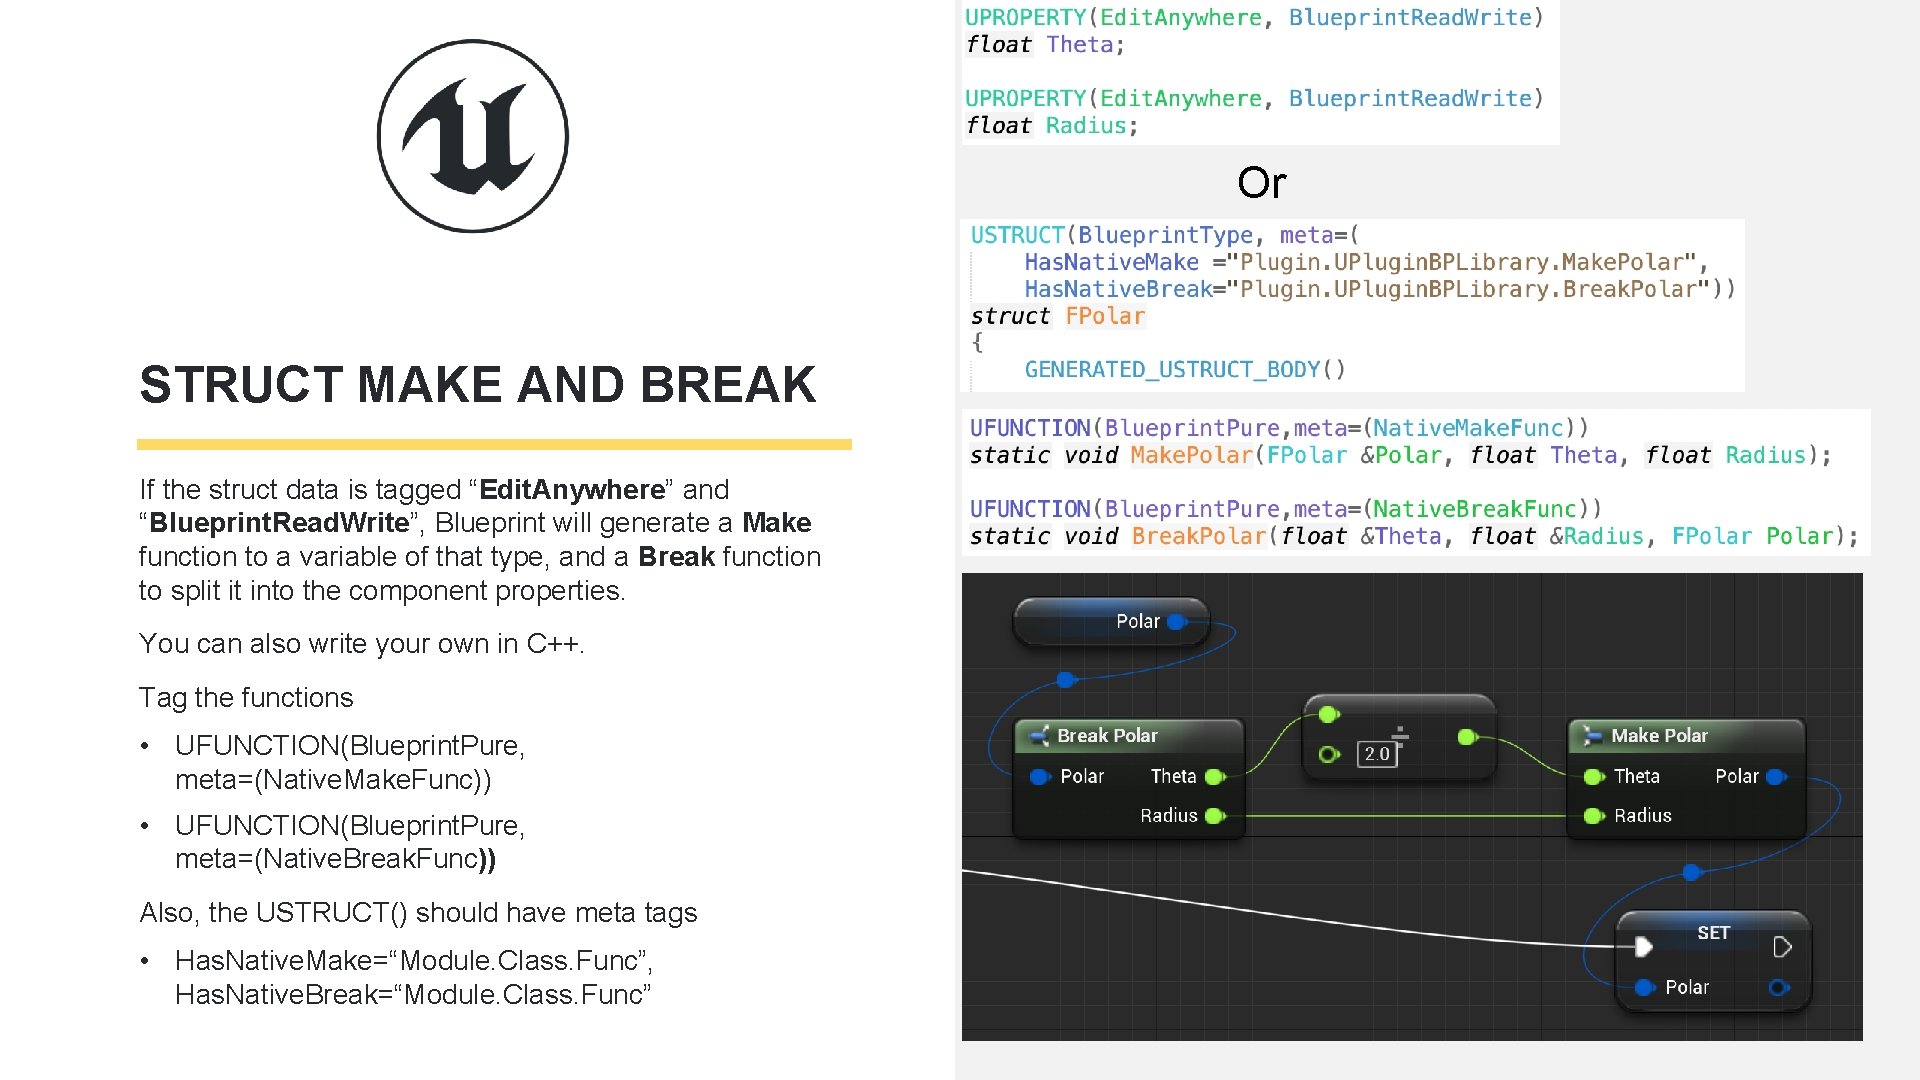
Task: Click the exec output arrow on SET node
Action: 1783,946
